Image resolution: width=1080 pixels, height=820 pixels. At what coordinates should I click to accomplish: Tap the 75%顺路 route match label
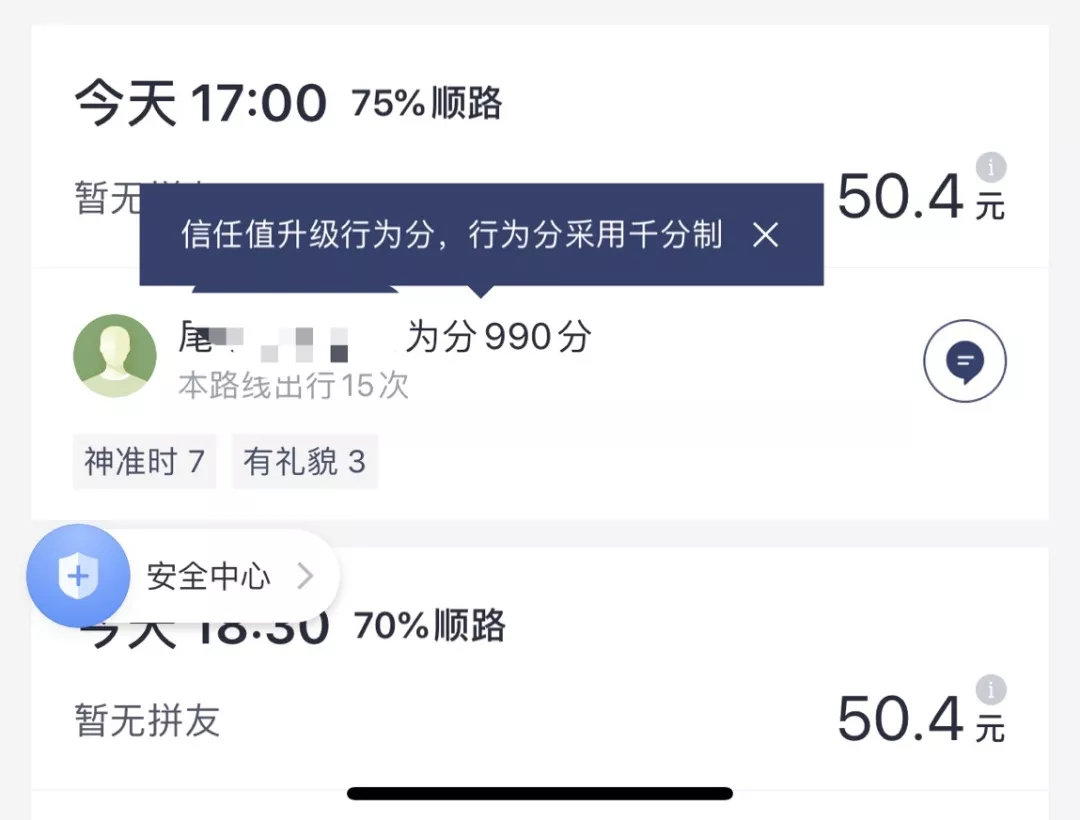427,103
